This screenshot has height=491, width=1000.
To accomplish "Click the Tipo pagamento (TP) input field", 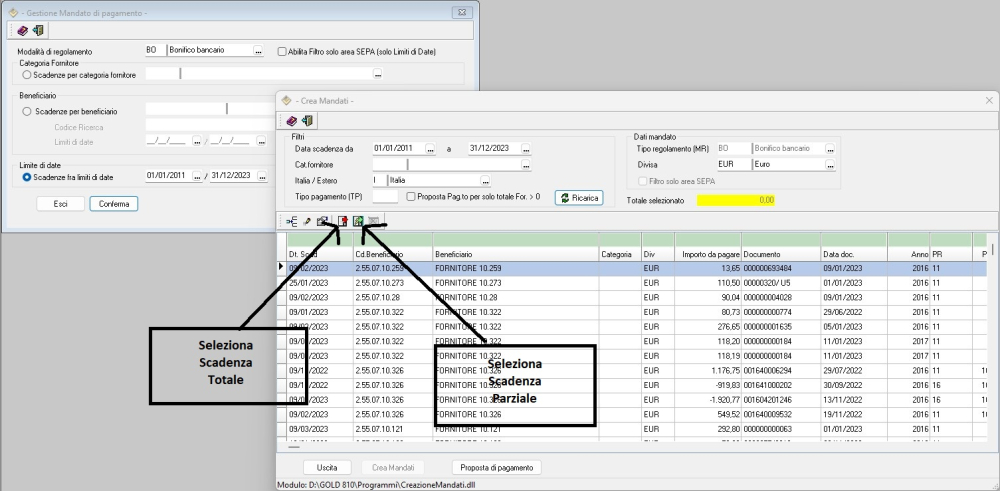I will tap(386, 197).
